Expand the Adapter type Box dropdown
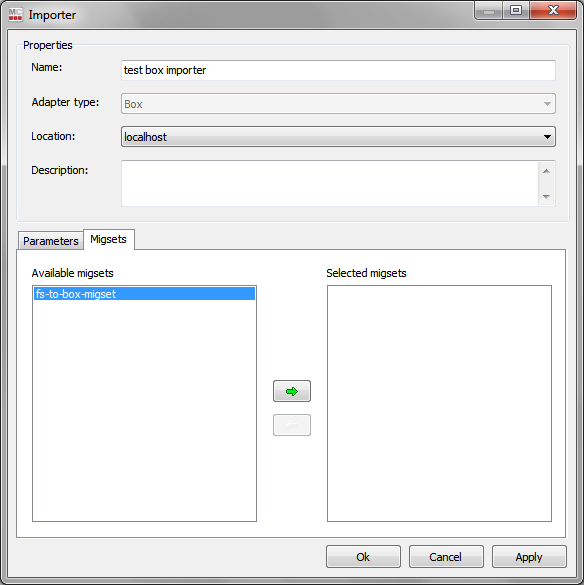 click(338, 104)
